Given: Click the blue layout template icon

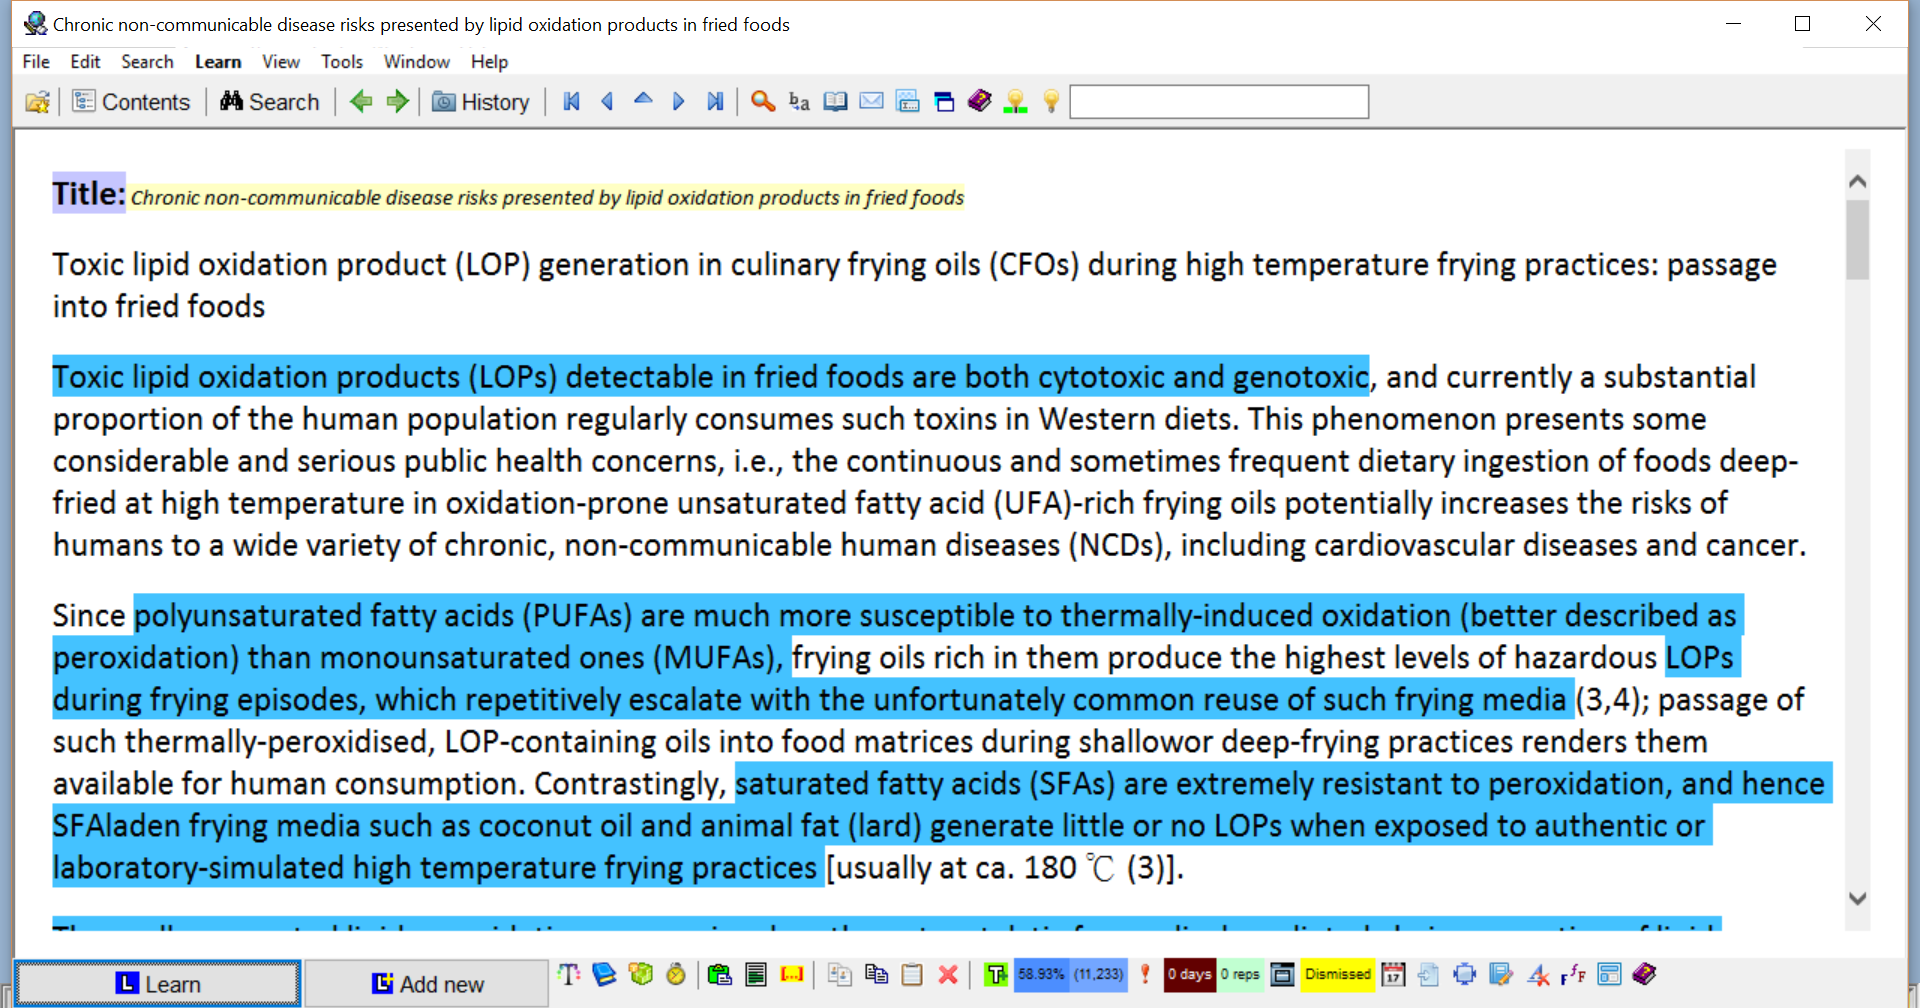Looking at the screenshot, I should pyautogui.click(x=1609, y=974).
